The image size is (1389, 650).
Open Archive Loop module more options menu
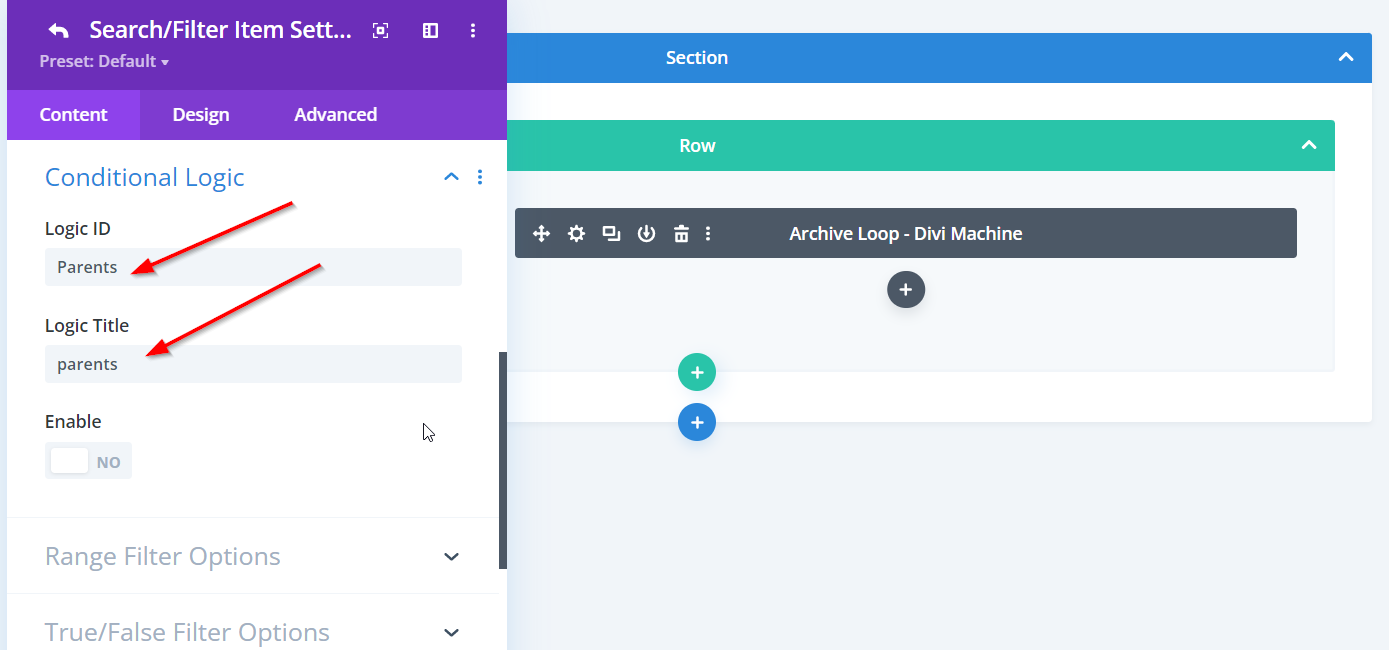click(x=708, y=234)
